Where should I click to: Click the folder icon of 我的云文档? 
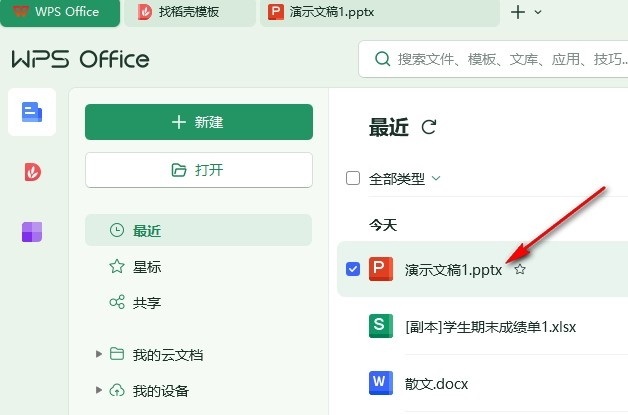117,354
